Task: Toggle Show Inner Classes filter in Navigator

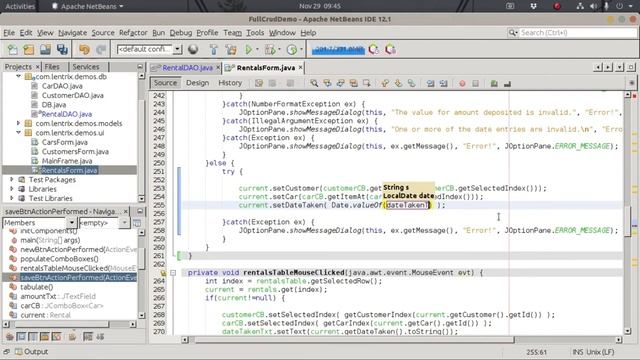Action: click(56, 337)
